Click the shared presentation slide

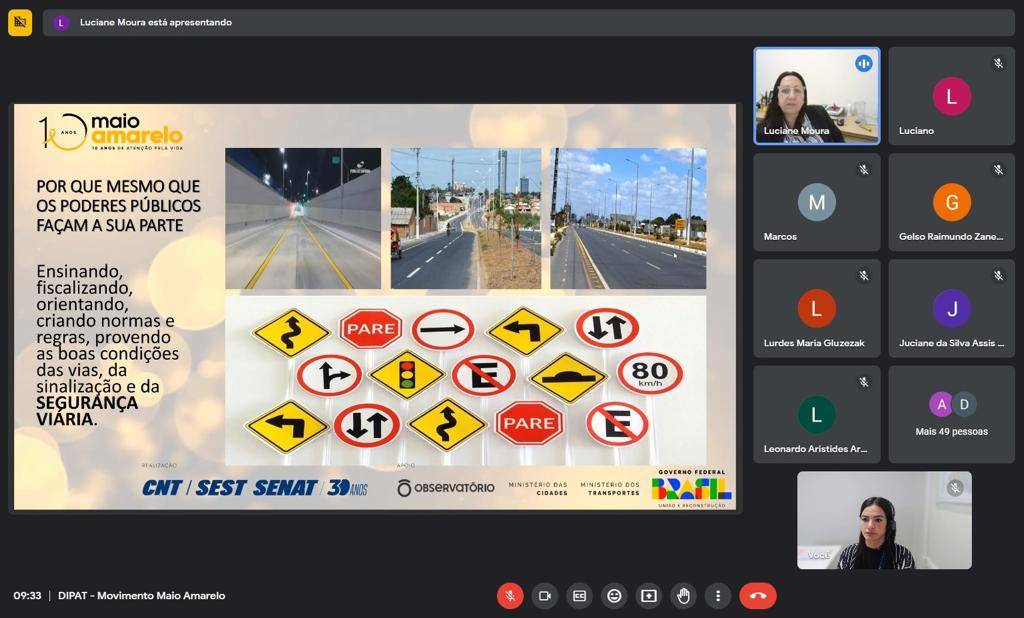(375, 306)
